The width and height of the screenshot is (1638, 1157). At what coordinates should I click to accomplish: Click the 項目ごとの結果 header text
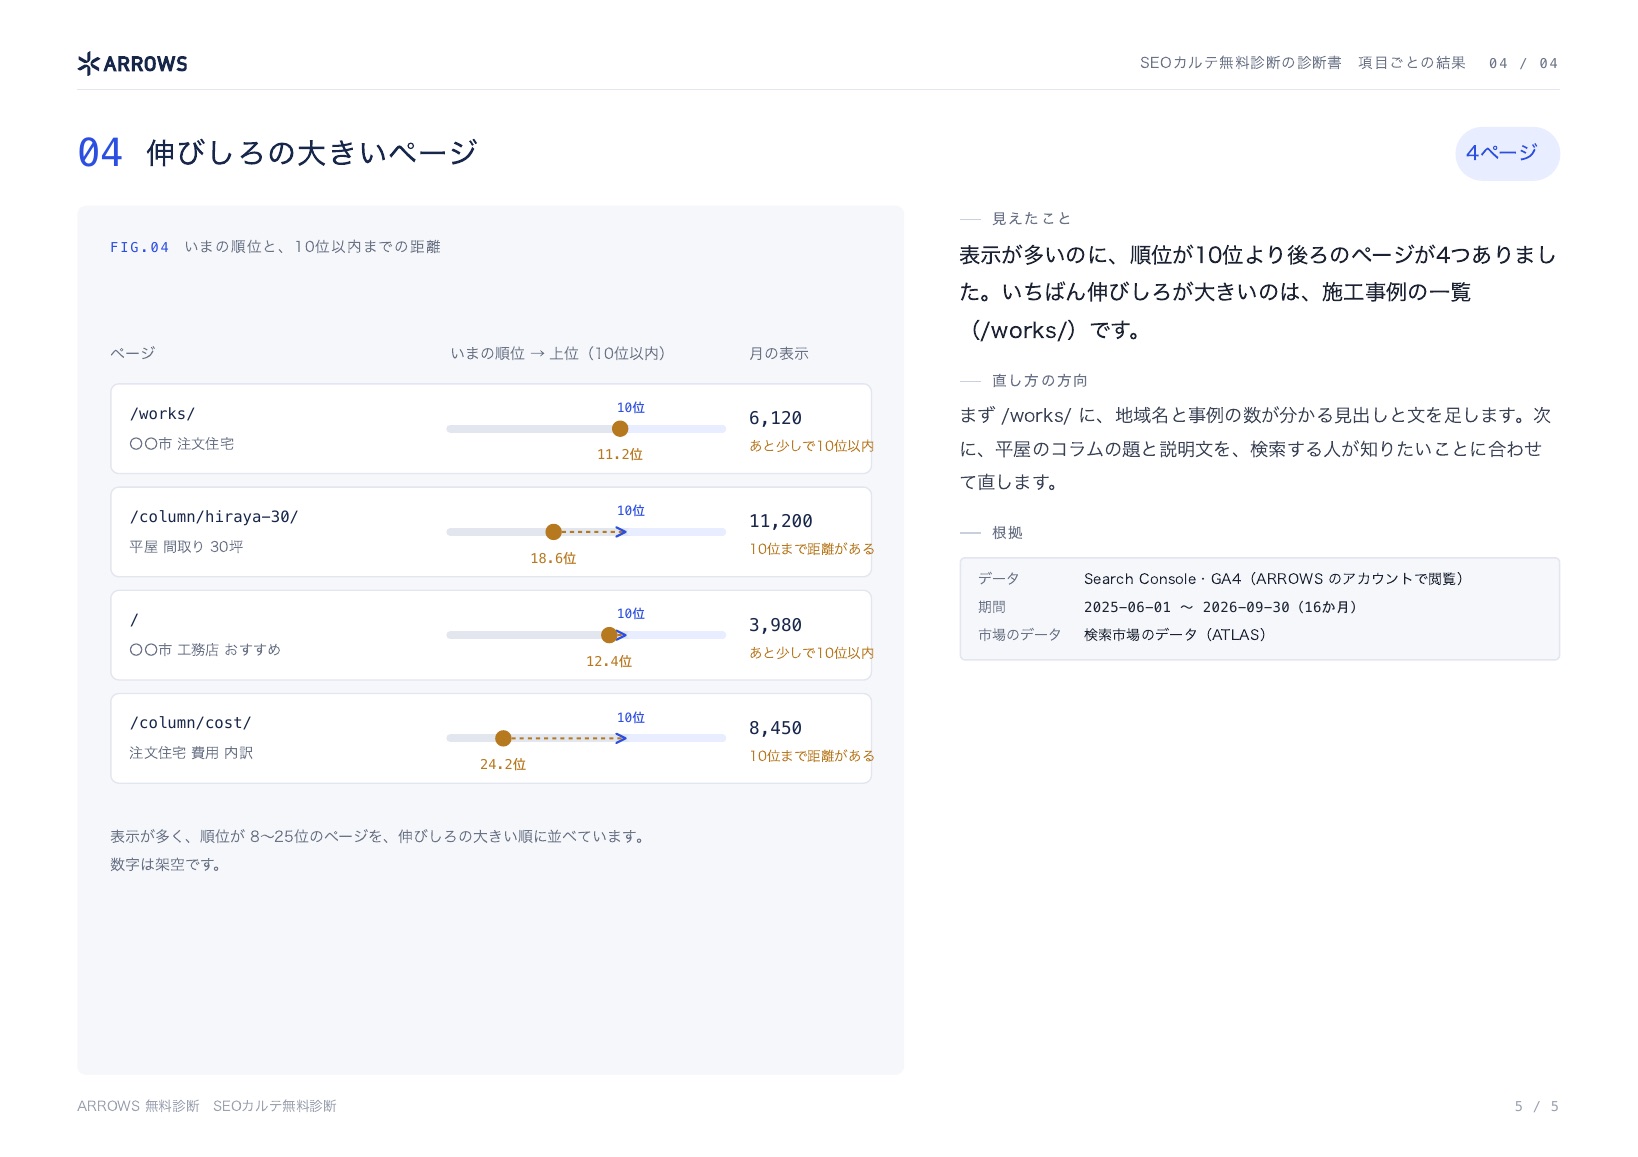(1411, 63)
